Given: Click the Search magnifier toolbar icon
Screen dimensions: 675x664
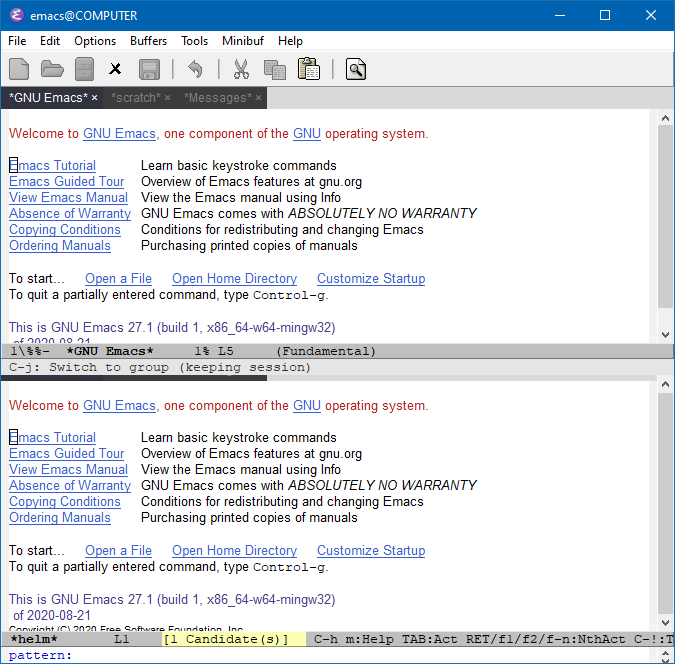Looking at the screenshot, I should click(356, 69).
